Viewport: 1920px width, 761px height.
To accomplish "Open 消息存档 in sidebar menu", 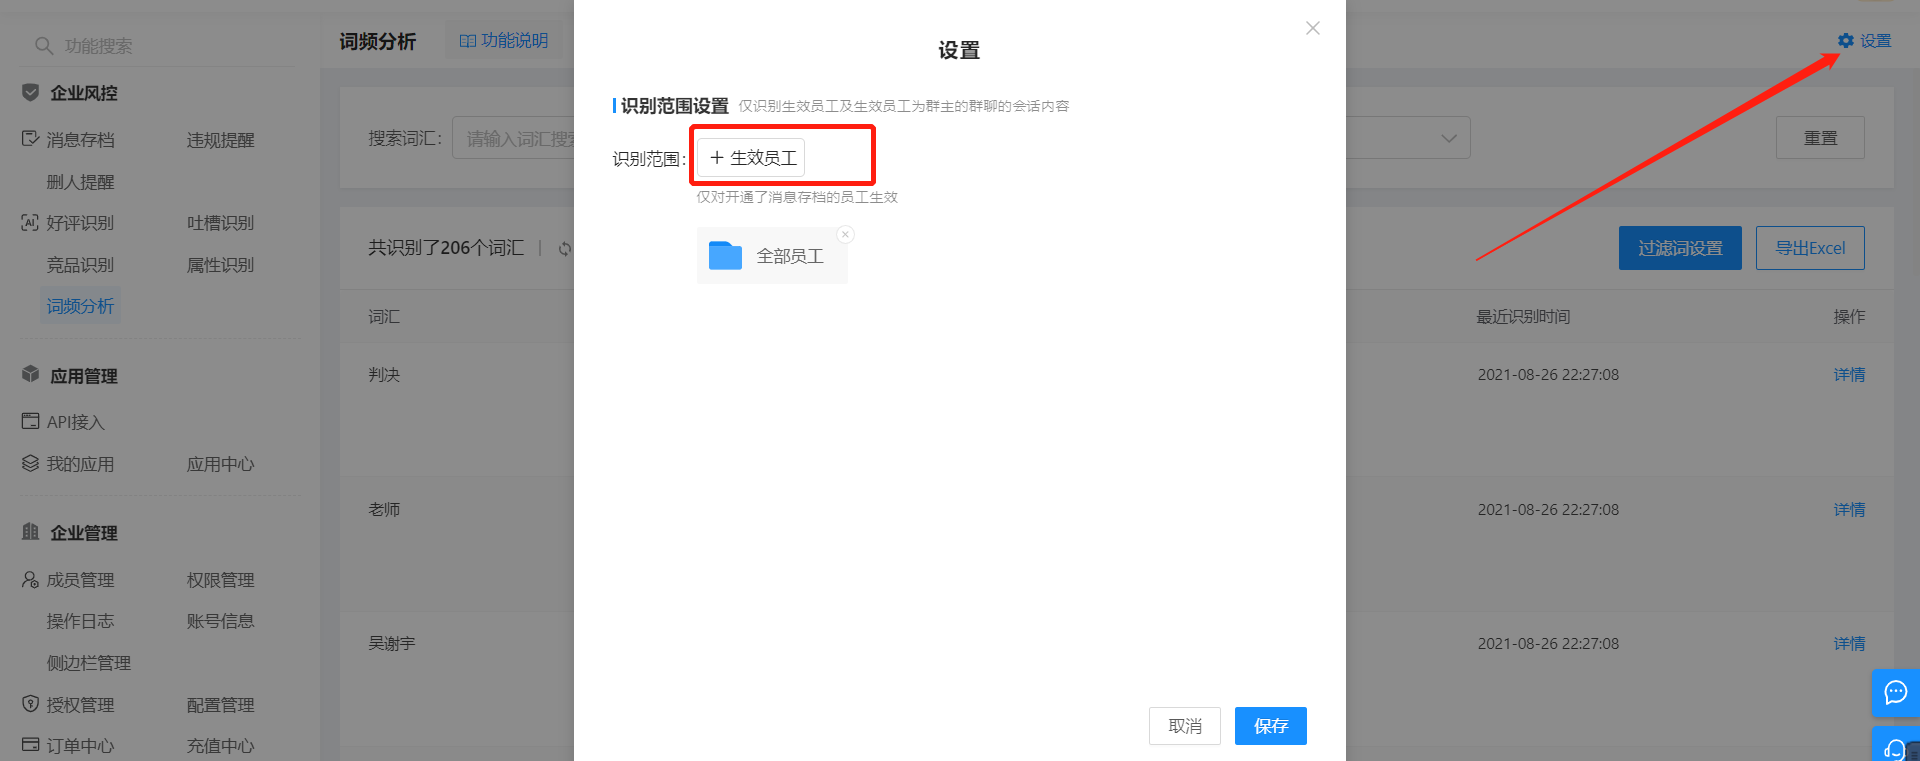I will [x=80, y=140].
